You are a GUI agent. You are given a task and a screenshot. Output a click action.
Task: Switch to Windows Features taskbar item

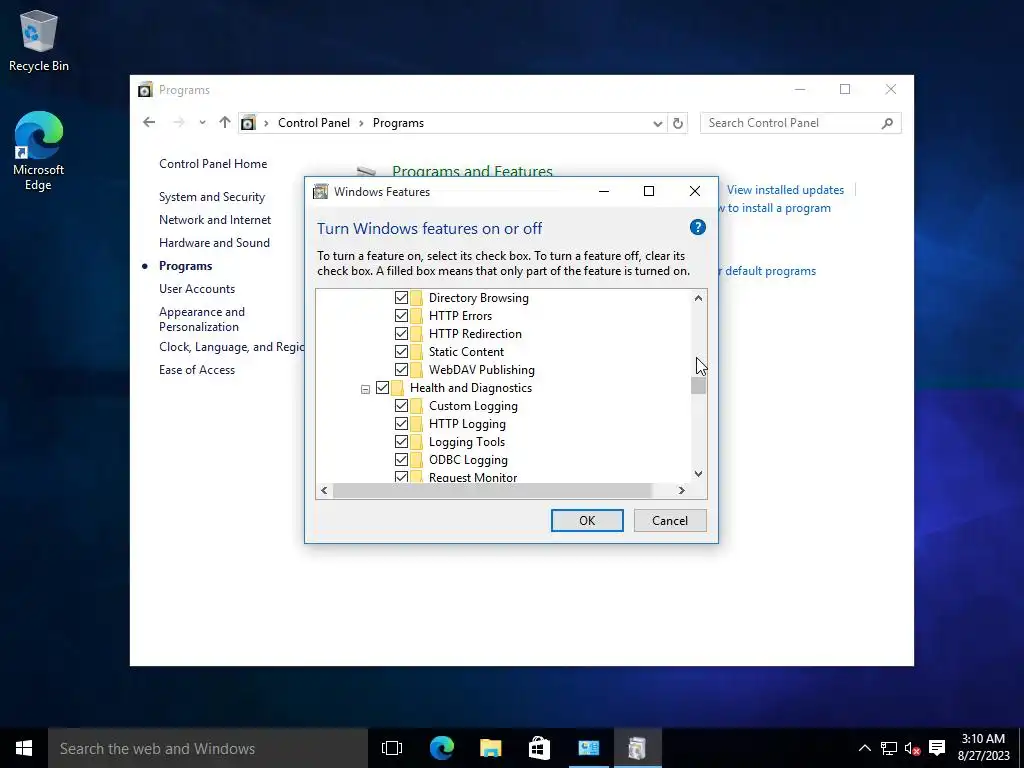[637, 748]
